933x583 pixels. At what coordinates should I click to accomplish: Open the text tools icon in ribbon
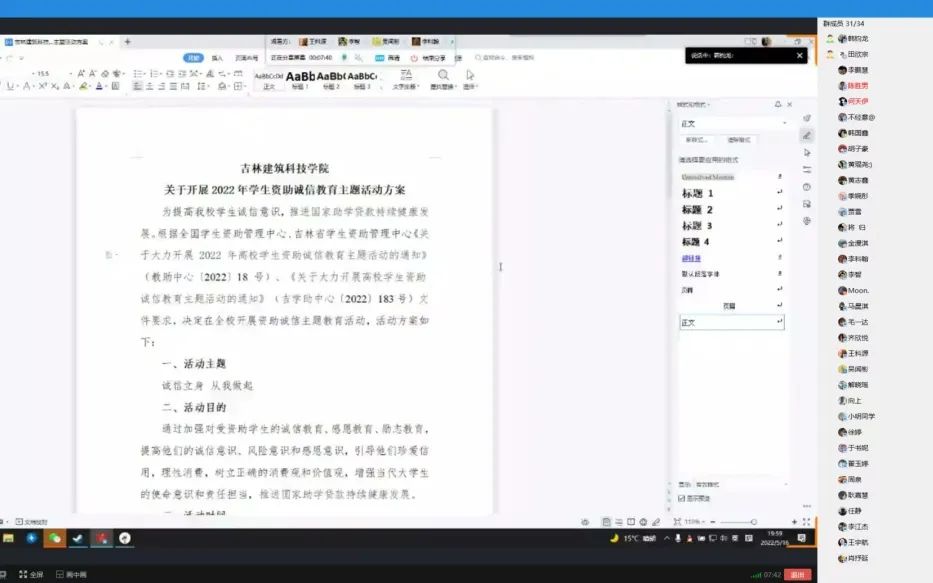click(406, 76)
